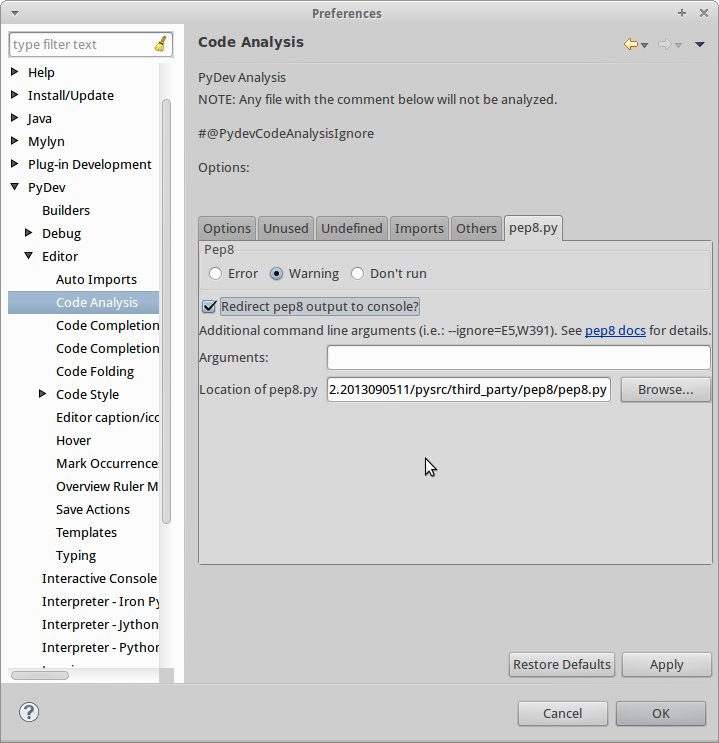Viewport: 719px width, 743px height.
Task: Select the Don't run radio option
Action: 357,274
